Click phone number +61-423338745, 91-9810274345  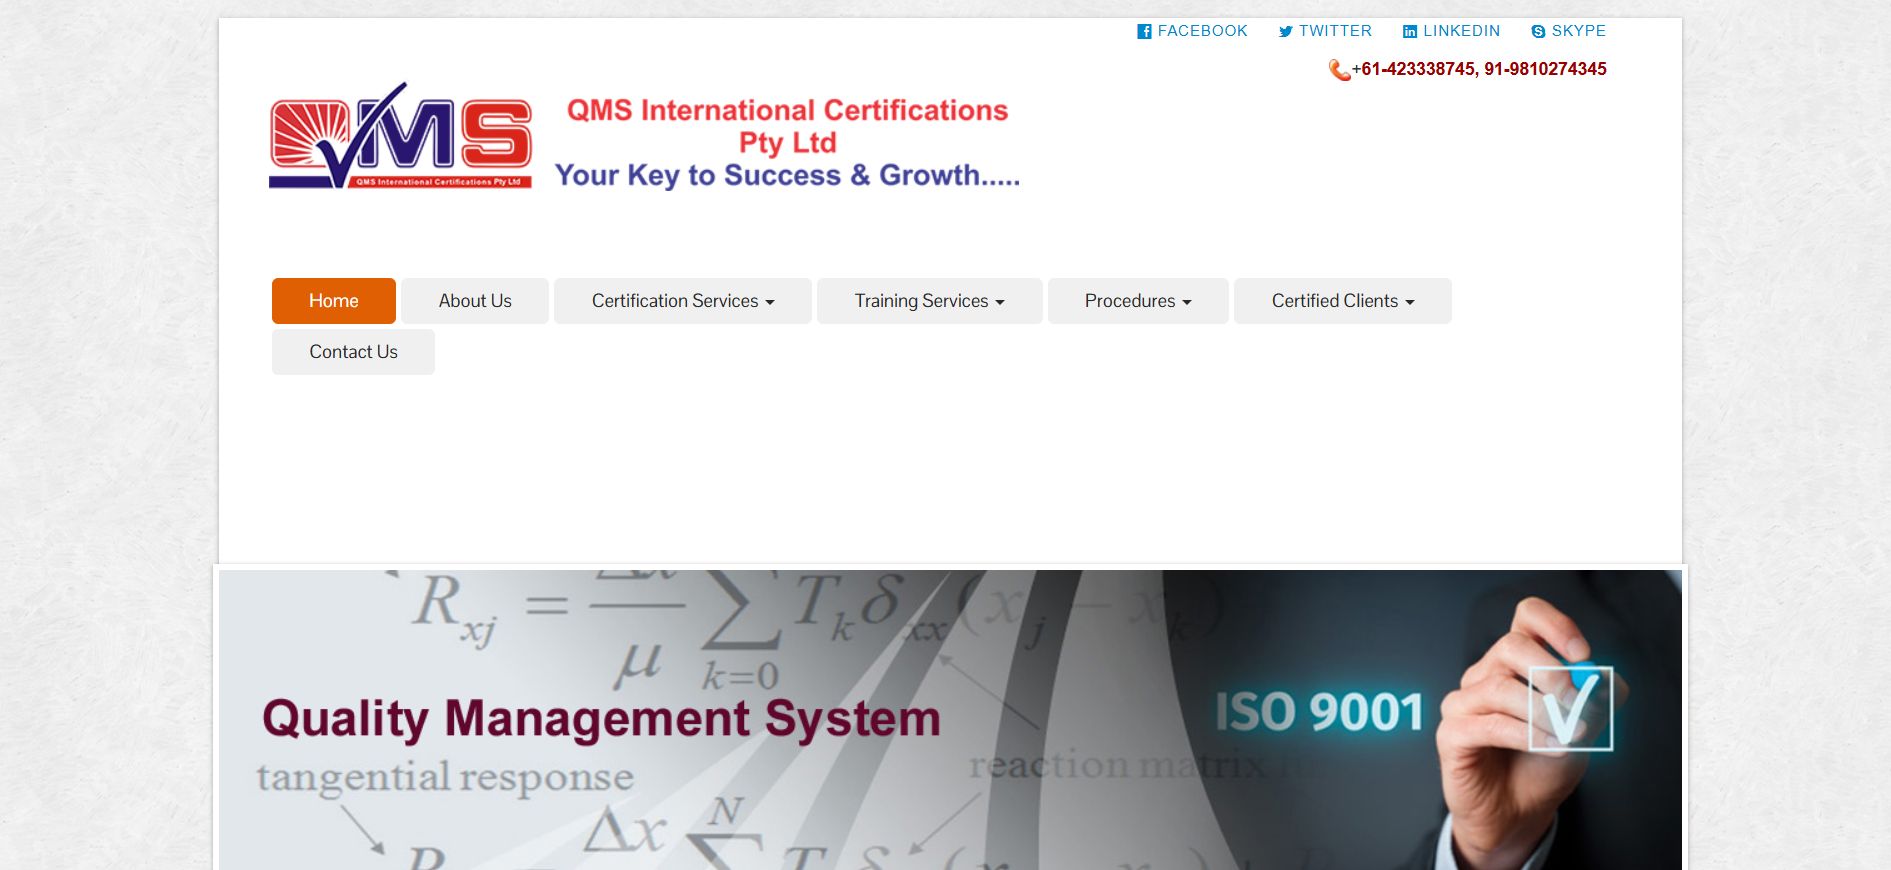1479,69
